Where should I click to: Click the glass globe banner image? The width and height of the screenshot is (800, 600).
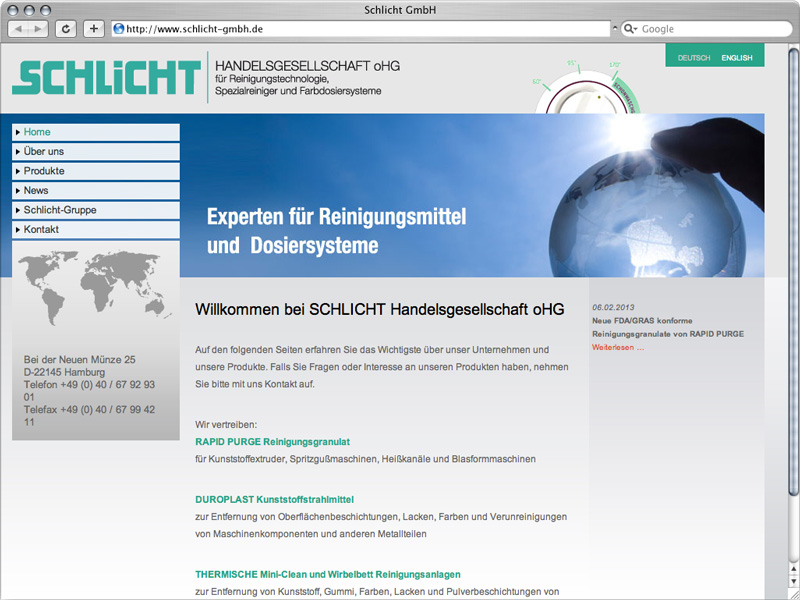click(x=647, y=215)
